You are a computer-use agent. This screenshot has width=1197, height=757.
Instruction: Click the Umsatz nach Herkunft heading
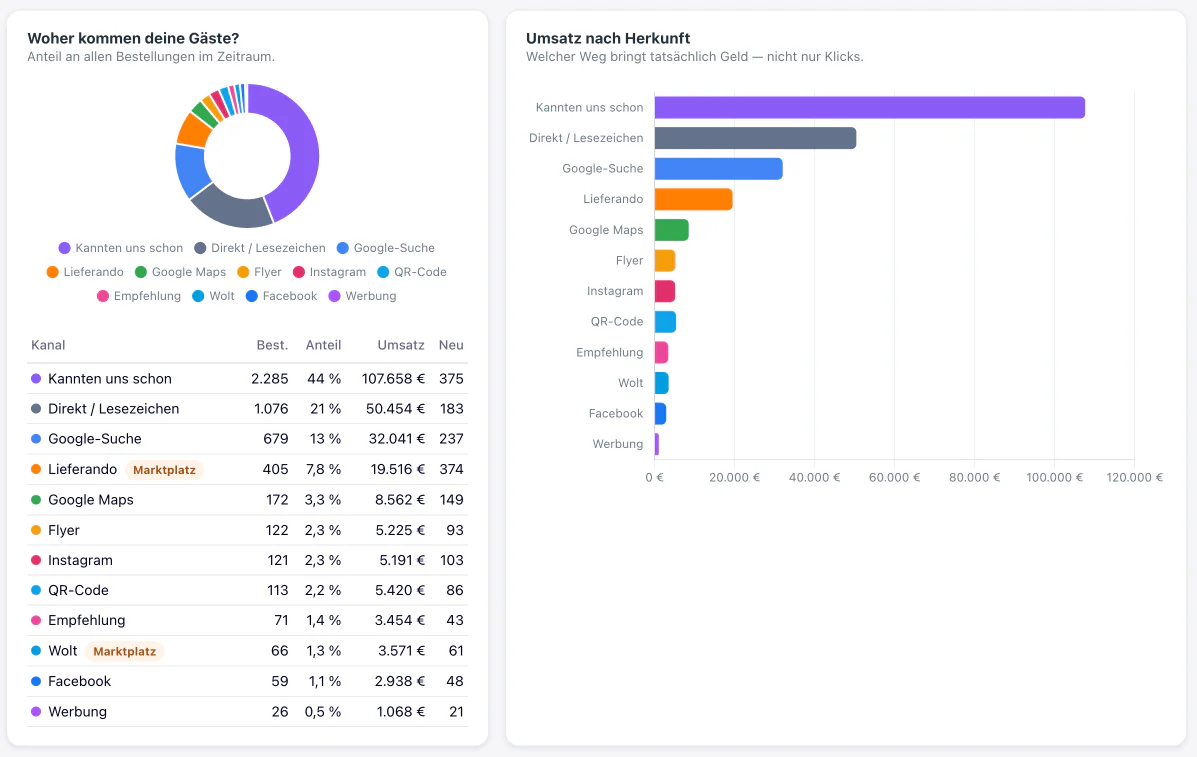(x=608, y=38)
